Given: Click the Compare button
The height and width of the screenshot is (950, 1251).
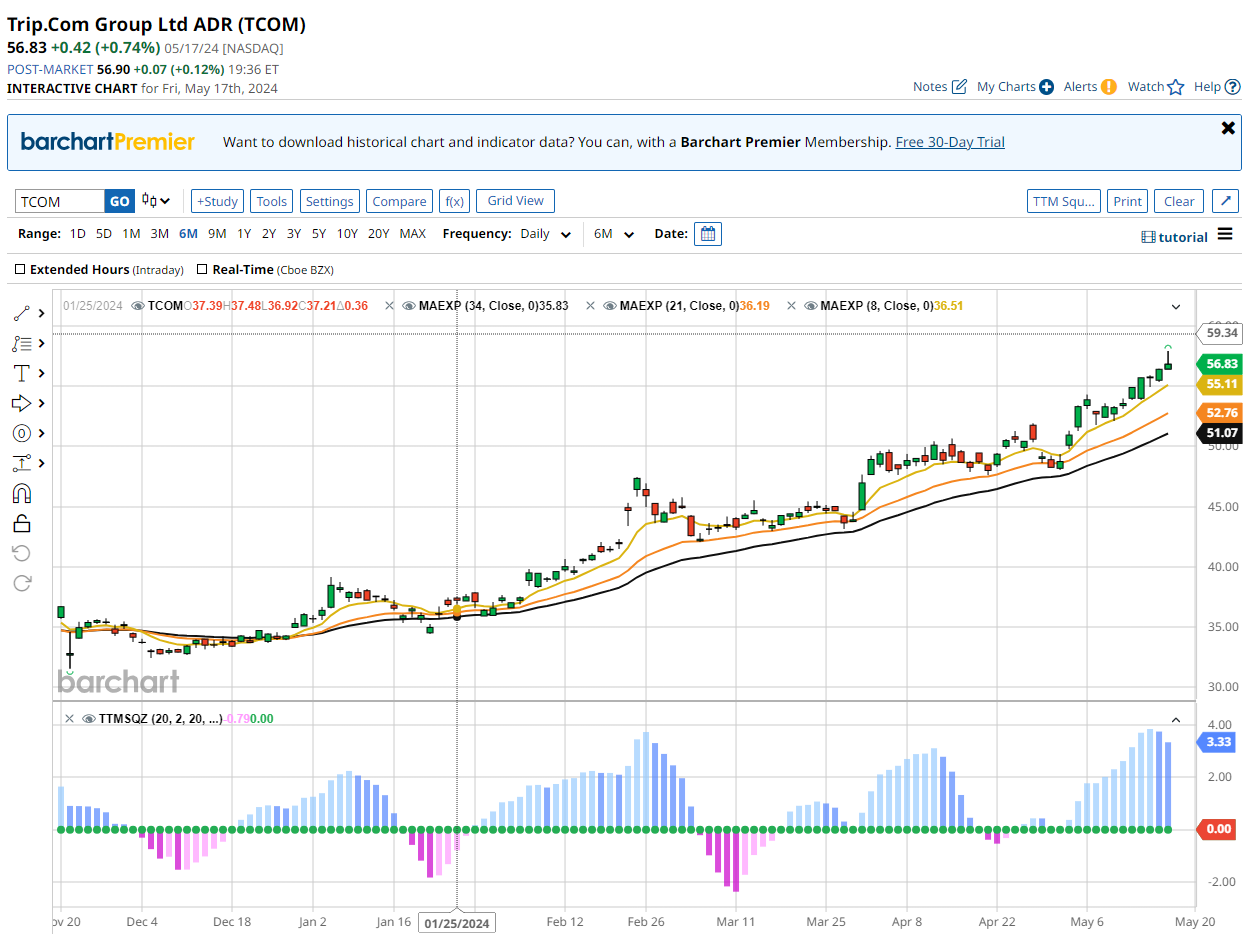Looking at the screenshot, I should coord(399,201).
